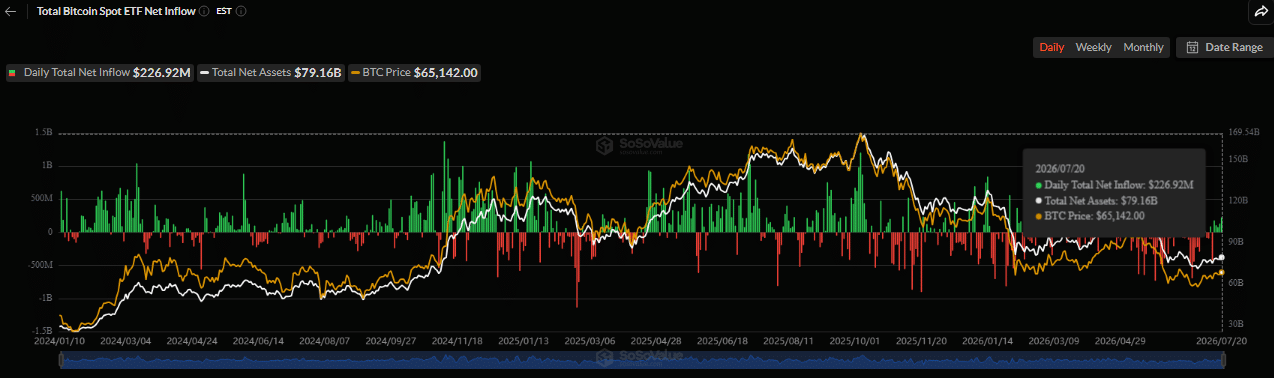Open info icon beside chart title
1274x378 pixels.
coord(204,11)
